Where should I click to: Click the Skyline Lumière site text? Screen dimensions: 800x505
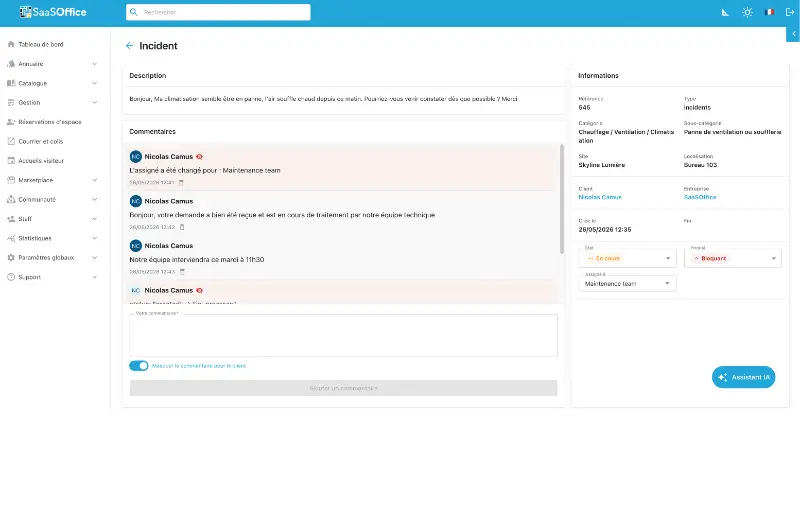click(x=602, y=165)
